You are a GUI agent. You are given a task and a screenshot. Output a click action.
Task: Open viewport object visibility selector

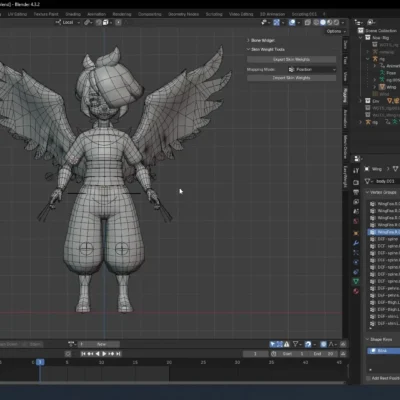[x=265, y=22]
